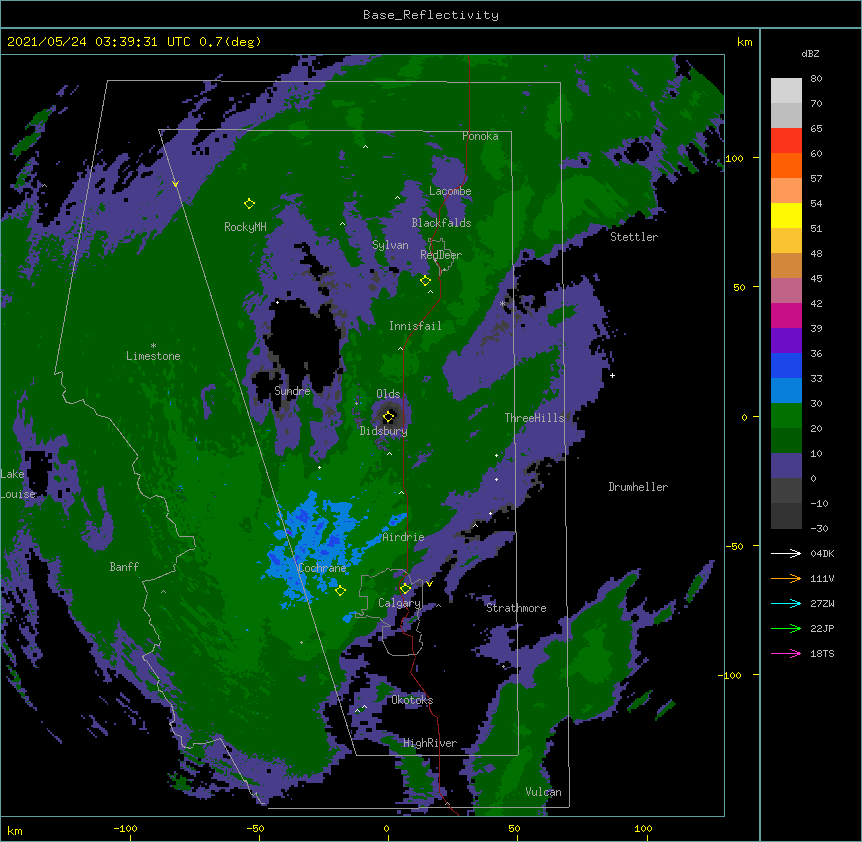Image resolution: width=862 pixels, height=842 pixels.
Task: Click the 60 dBZ orange color swatch
Action: click(786, 165)
